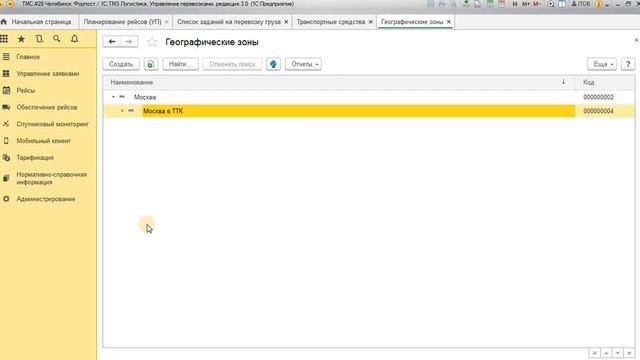This screenshot has height=360, width=640.
Task: Go forward with right arrow button
Action: (129, 42)
